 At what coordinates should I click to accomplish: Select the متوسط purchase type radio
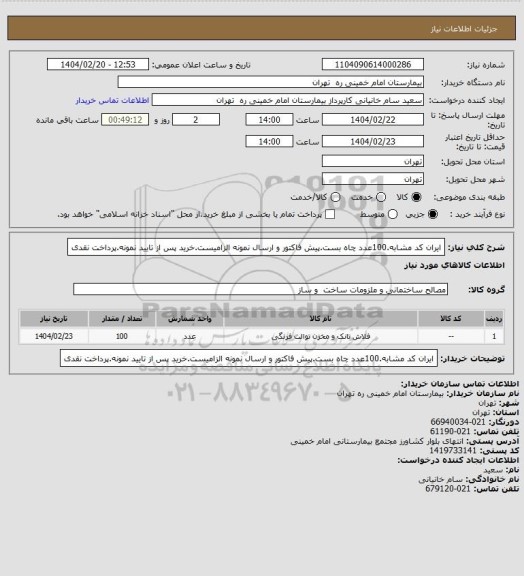(x=392, y=214)
